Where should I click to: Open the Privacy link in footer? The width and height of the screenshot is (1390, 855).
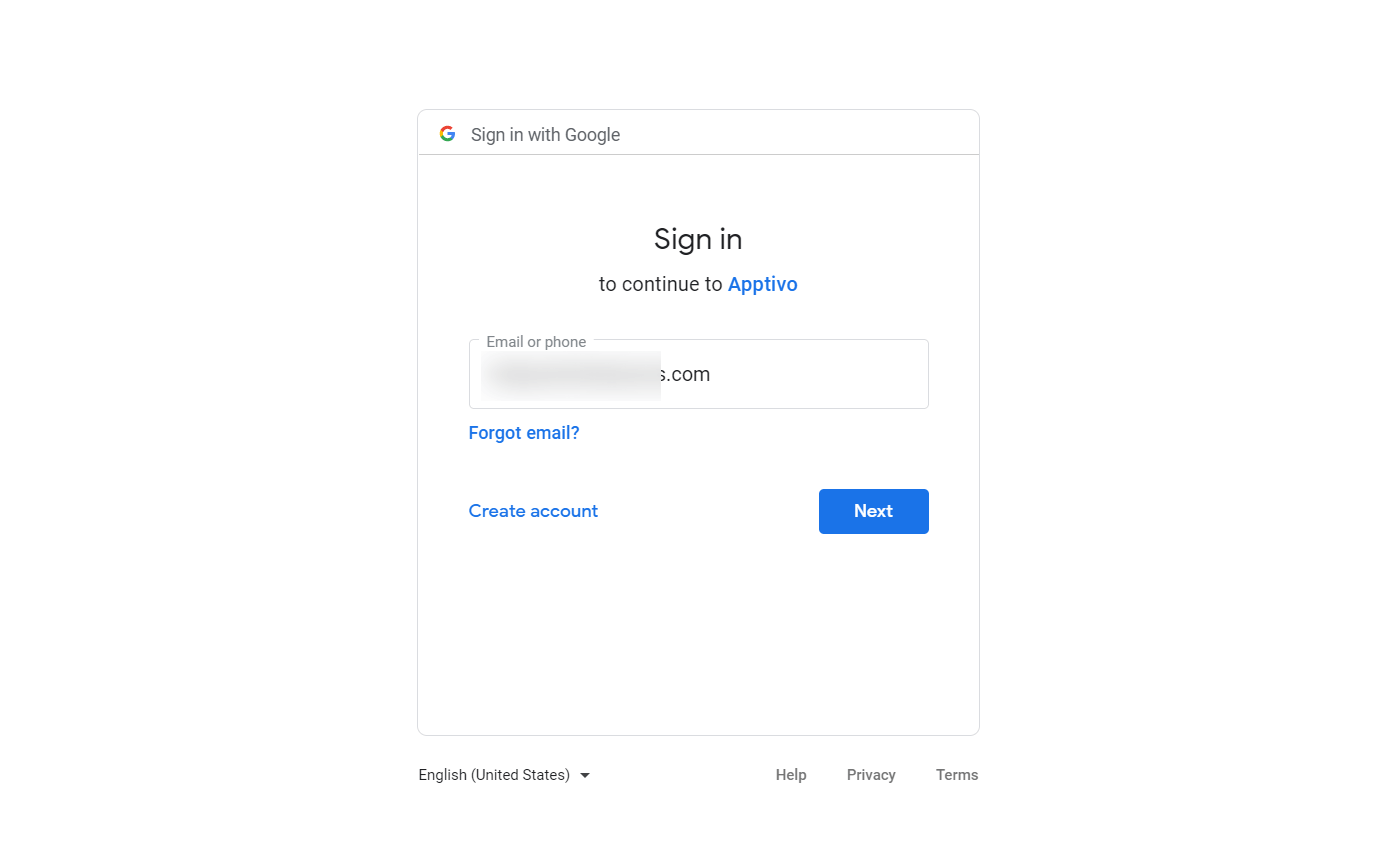[x=871, y=775]
